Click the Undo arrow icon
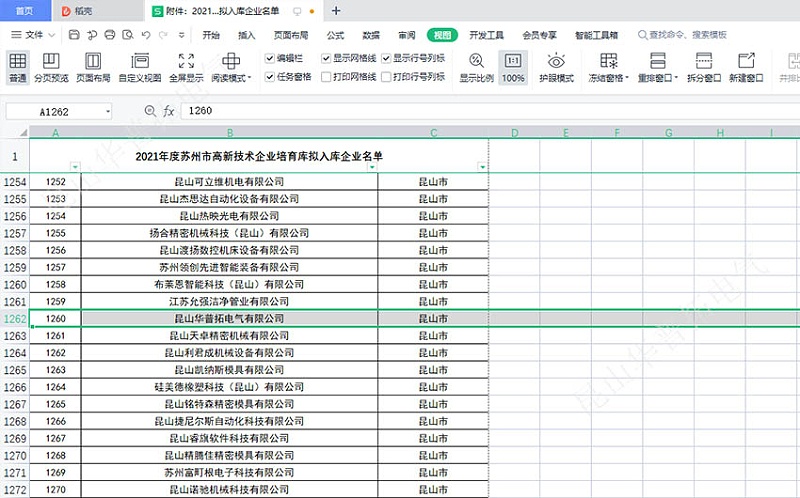 pos(146,35)
